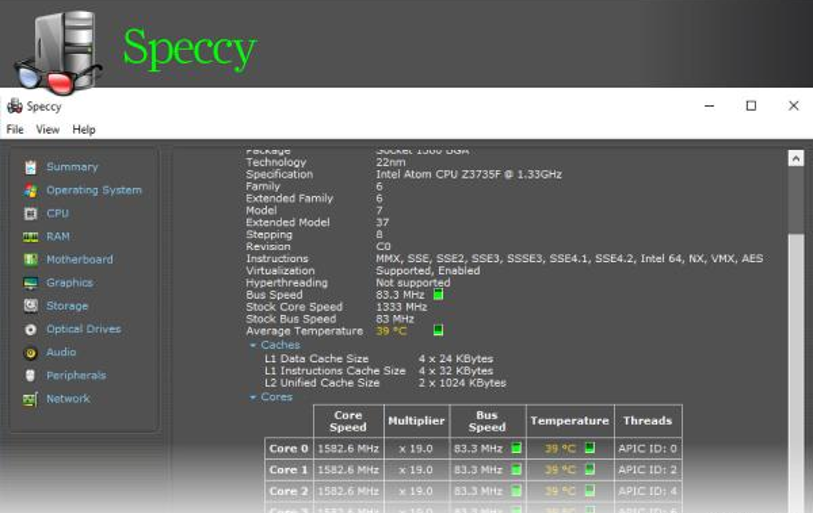Open the File menu

click(x=15, y=129)
